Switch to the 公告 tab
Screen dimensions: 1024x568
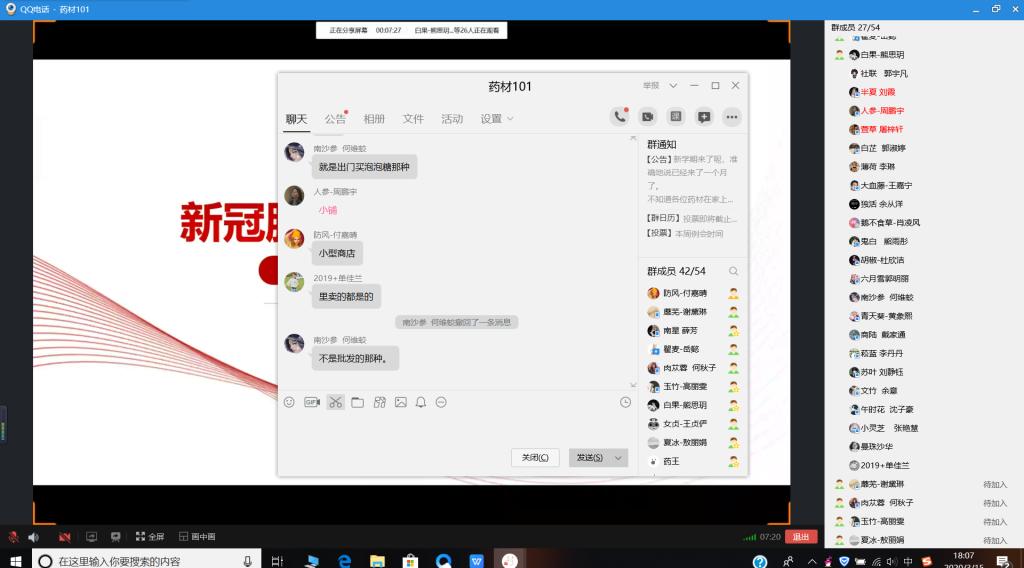[335, 119]
